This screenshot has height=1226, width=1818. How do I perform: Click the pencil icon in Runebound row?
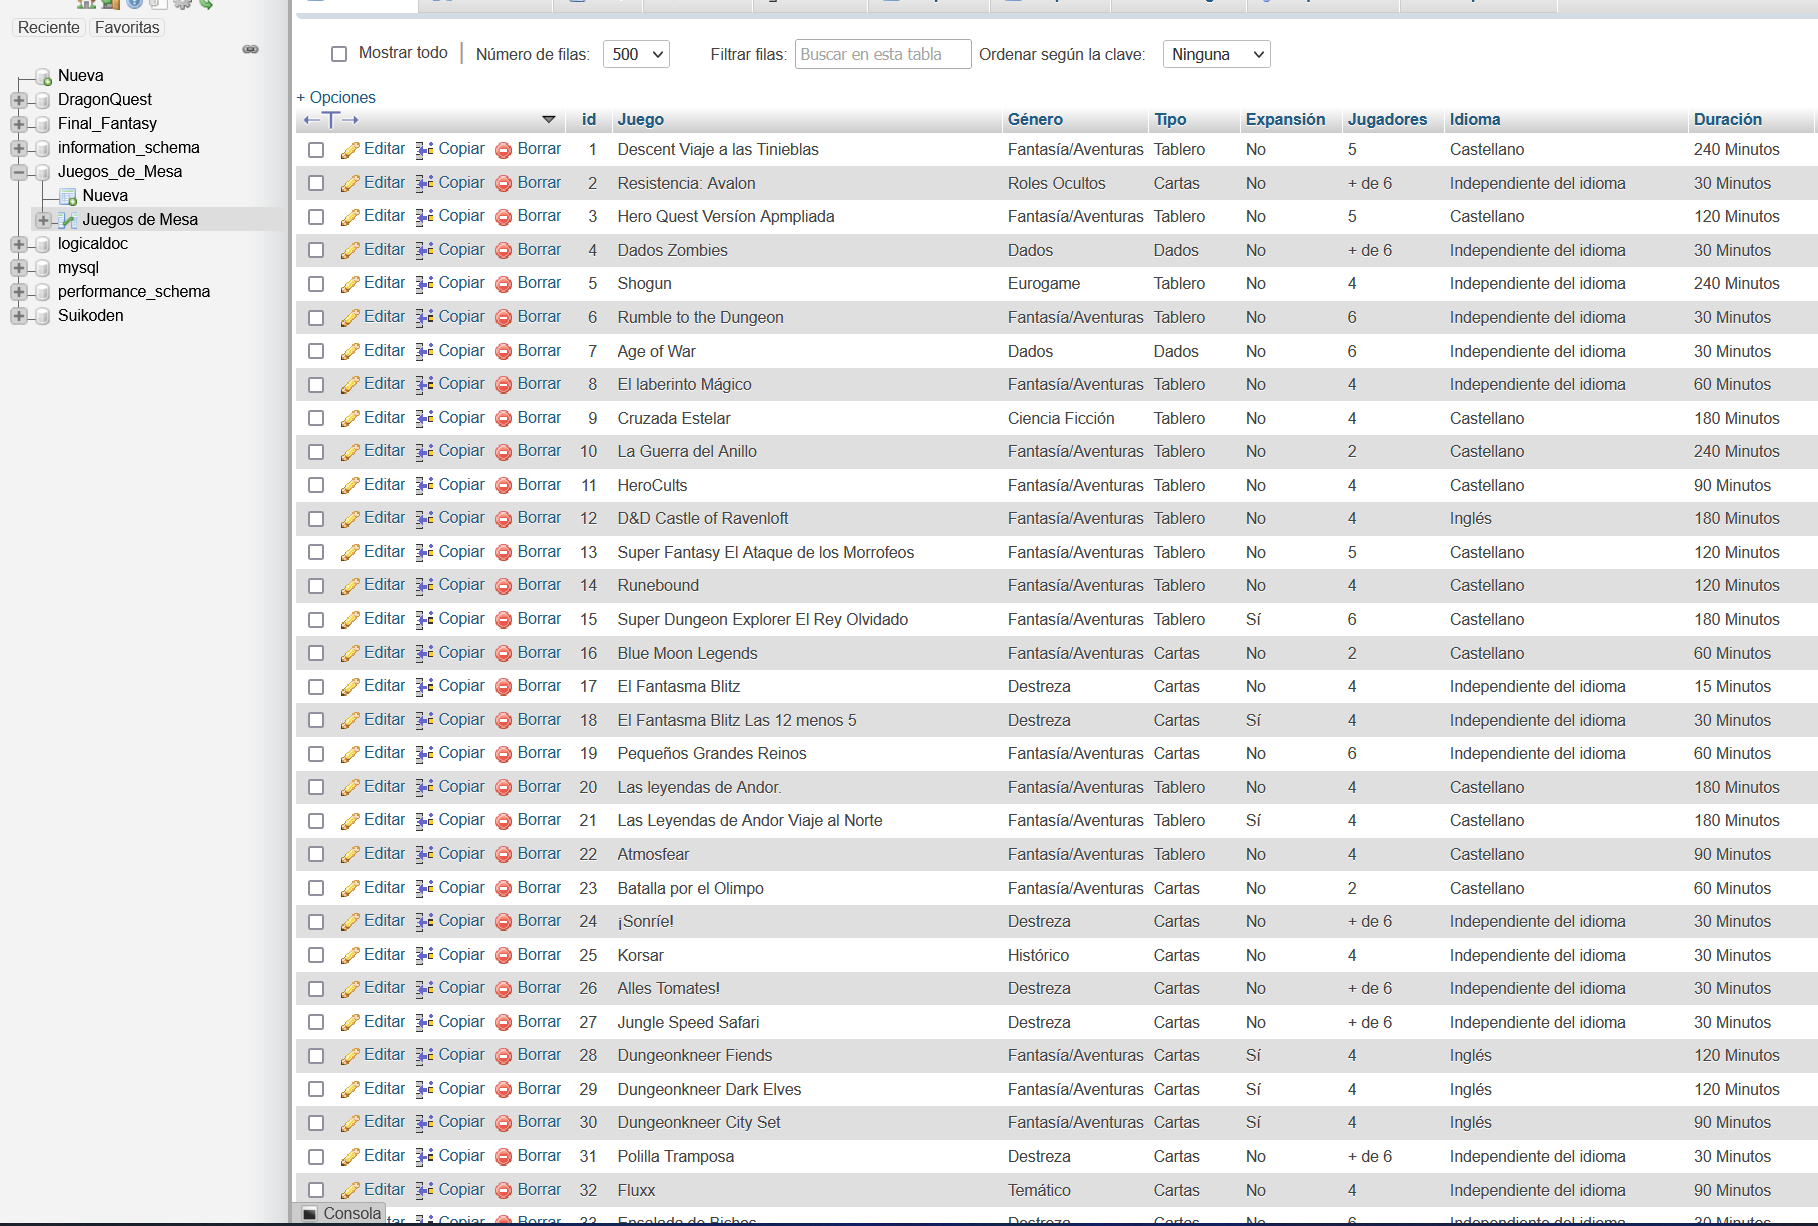[x=350, y=586]
